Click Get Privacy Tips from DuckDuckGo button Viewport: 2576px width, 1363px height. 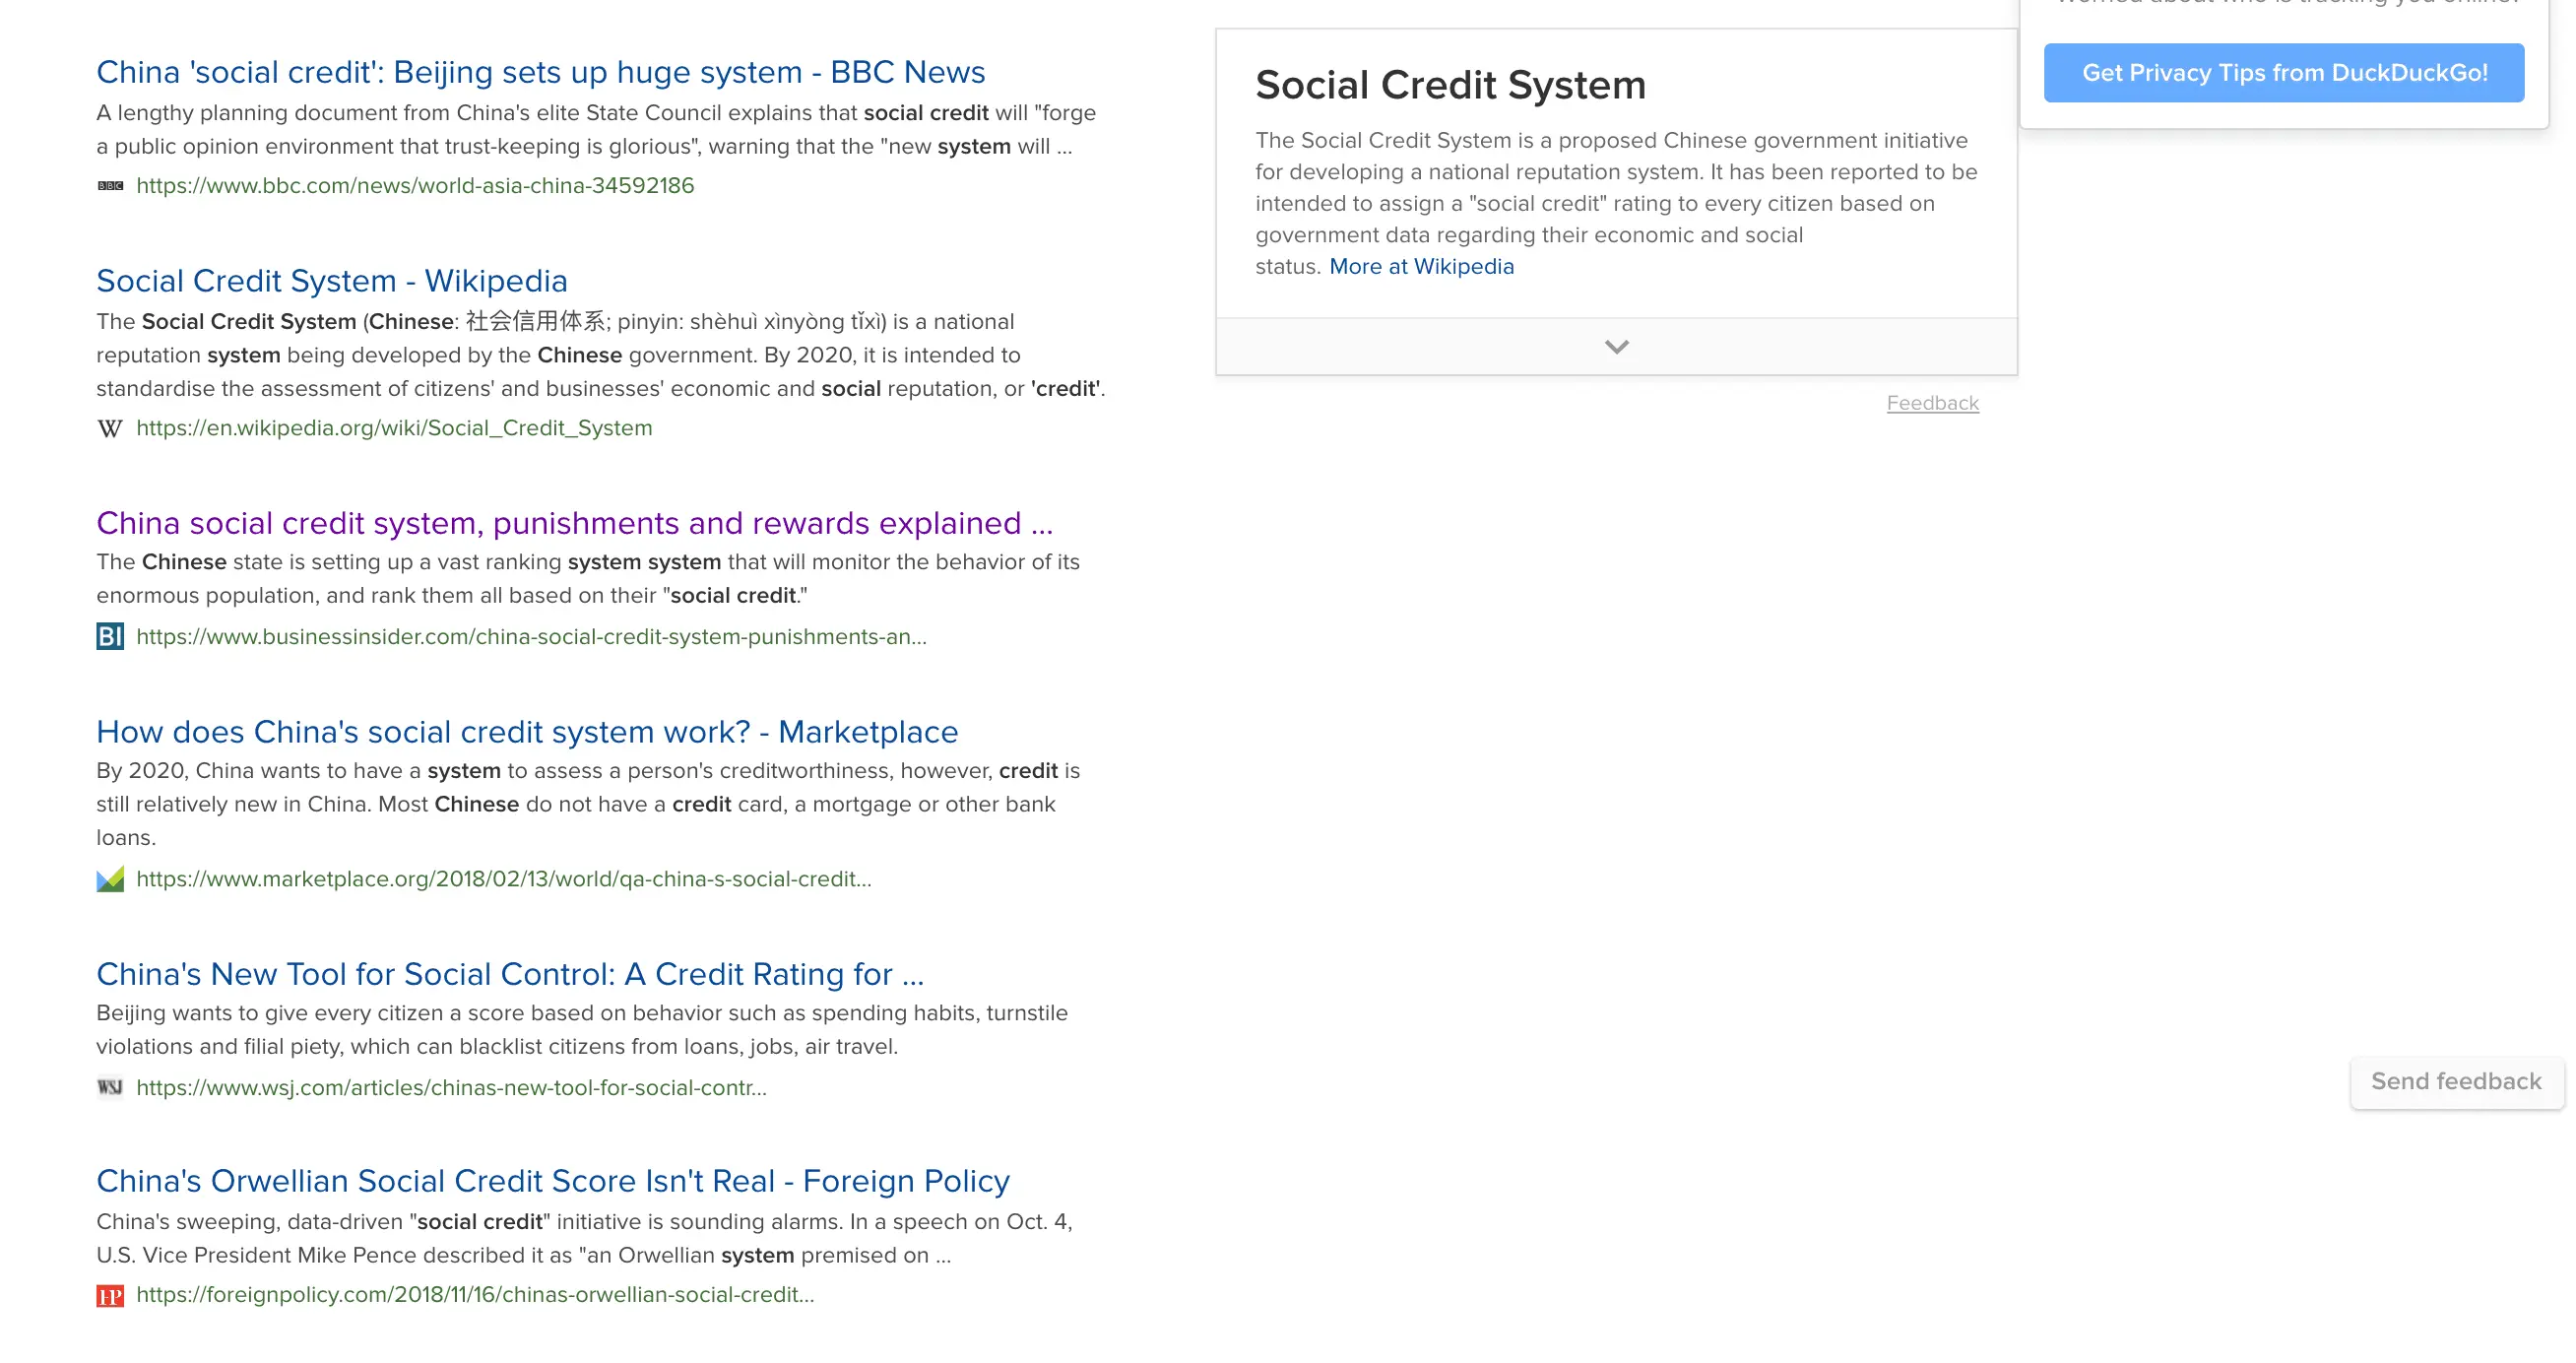click(x=2283, y=73)
